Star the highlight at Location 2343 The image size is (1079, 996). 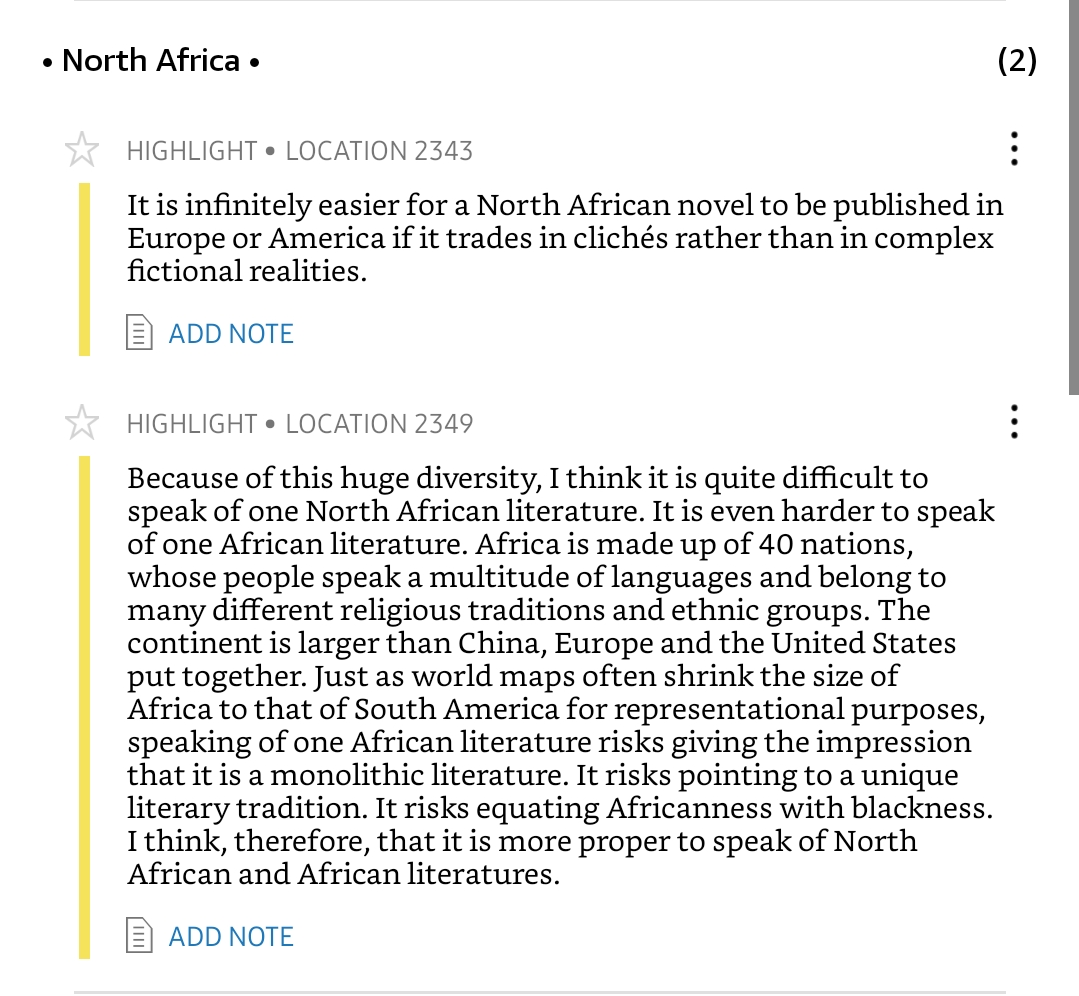(82, 151)
